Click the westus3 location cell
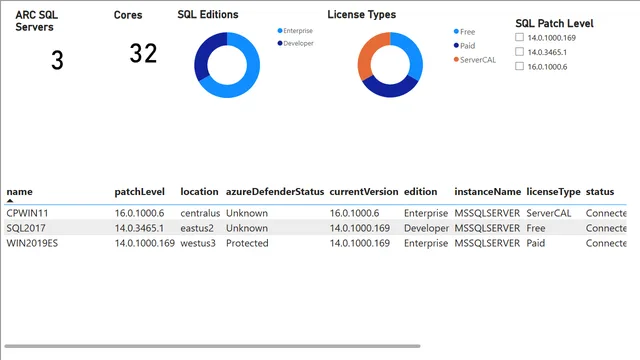 click(x=198, y=243)
